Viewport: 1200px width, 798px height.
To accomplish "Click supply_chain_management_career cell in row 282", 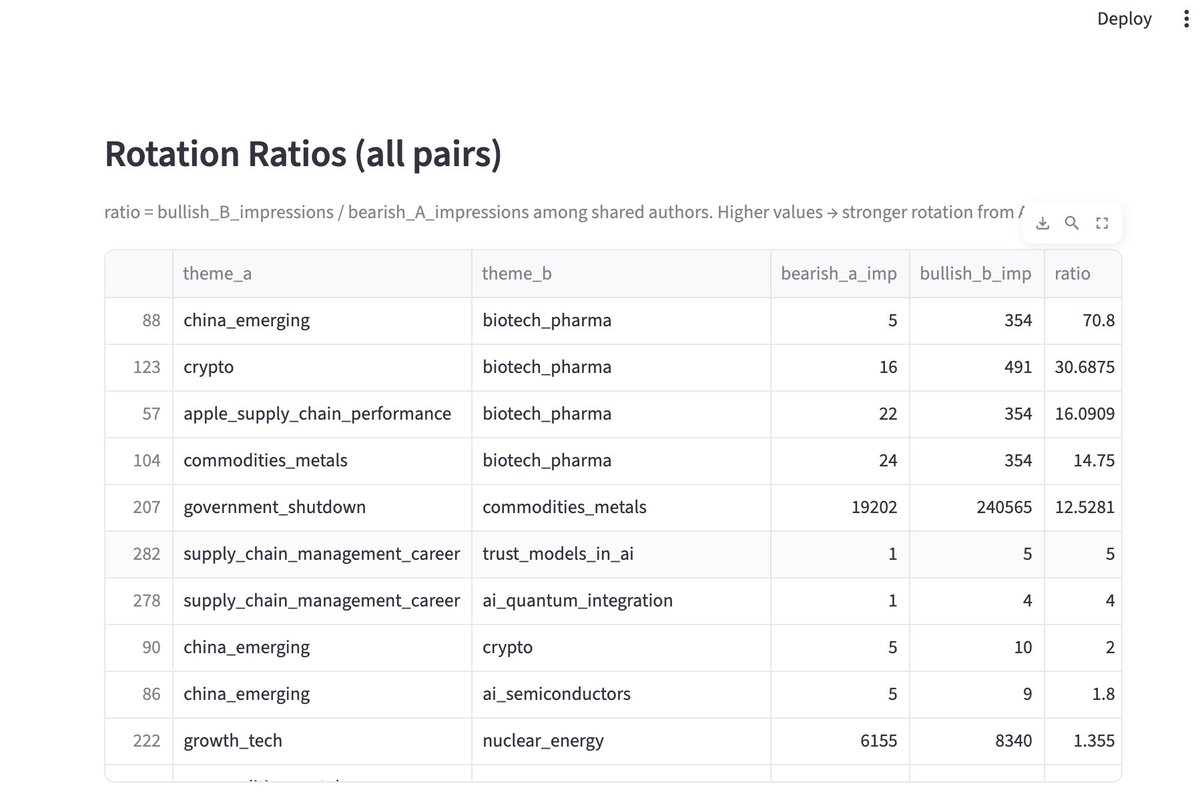I will tap(322, 554).
